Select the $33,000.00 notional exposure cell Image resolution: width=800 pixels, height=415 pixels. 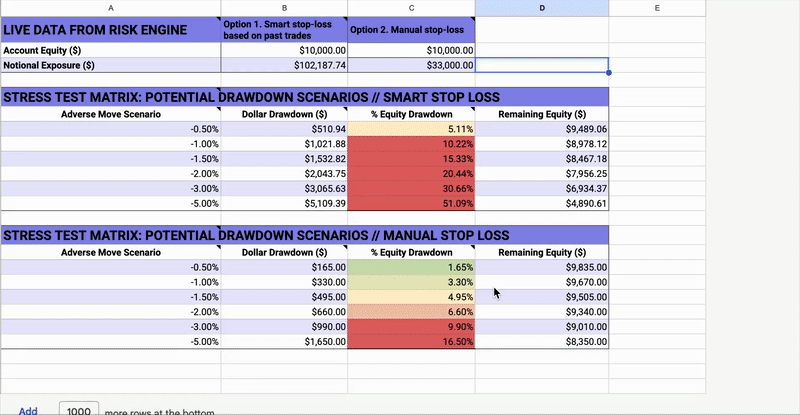tap(411, 65)
